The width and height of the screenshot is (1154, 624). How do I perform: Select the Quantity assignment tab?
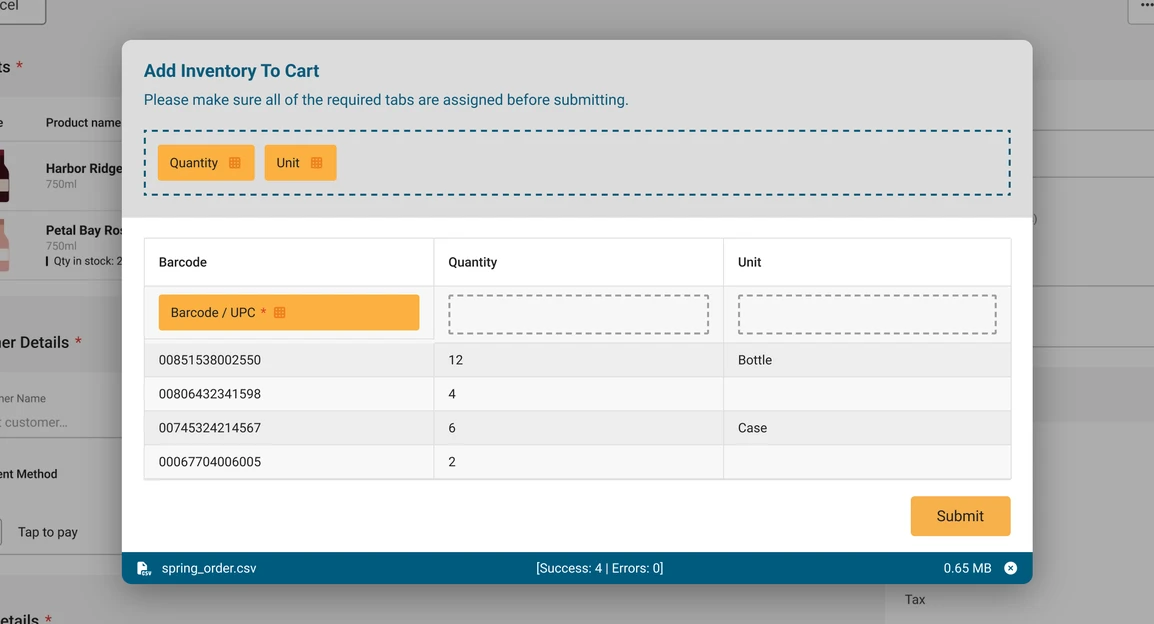click(206, 163)
